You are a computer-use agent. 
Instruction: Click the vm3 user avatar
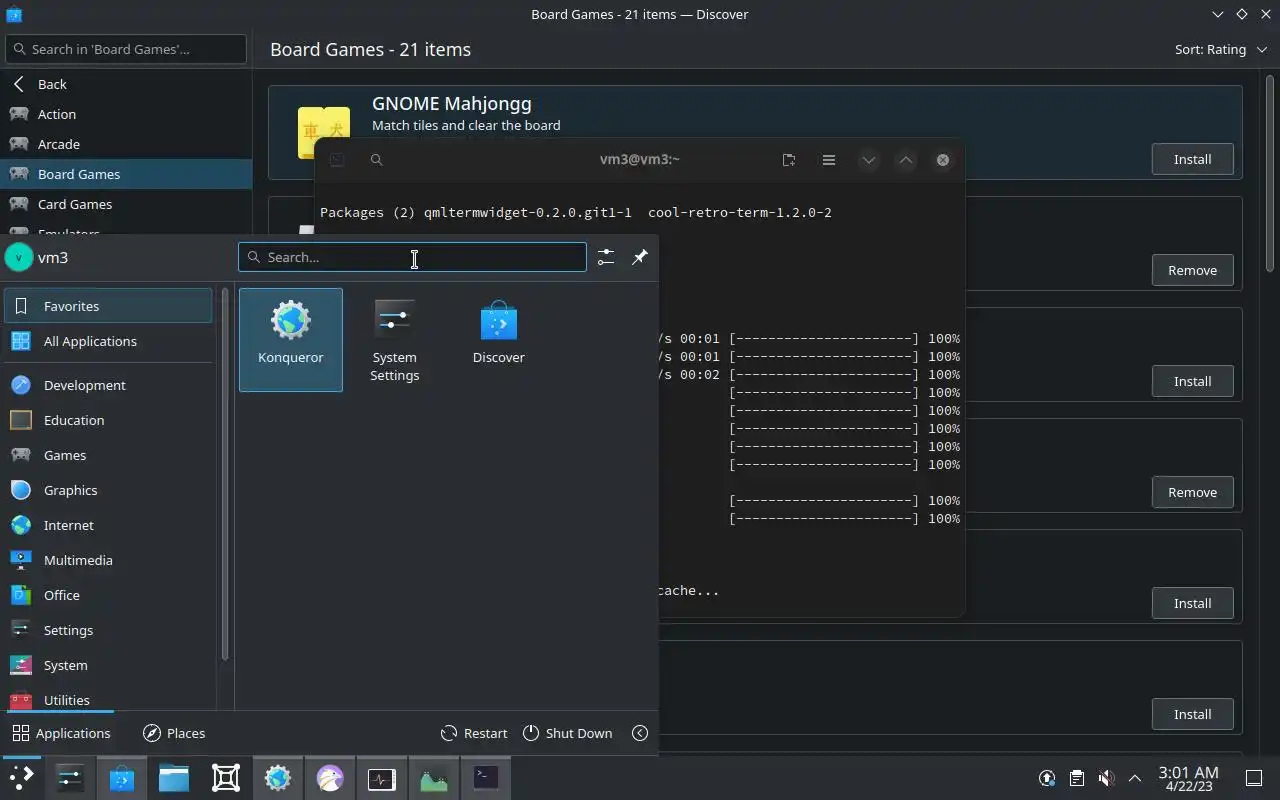click(19, 257)
